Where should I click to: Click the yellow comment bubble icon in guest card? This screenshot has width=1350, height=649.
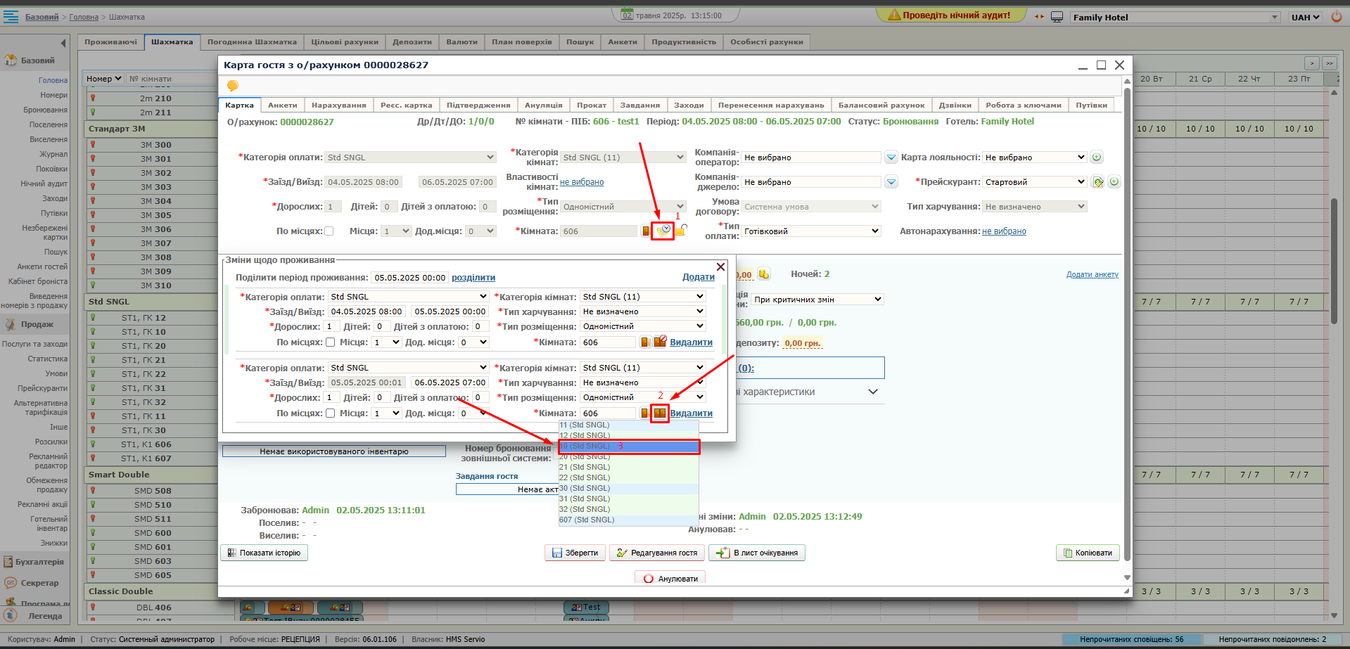233,86
